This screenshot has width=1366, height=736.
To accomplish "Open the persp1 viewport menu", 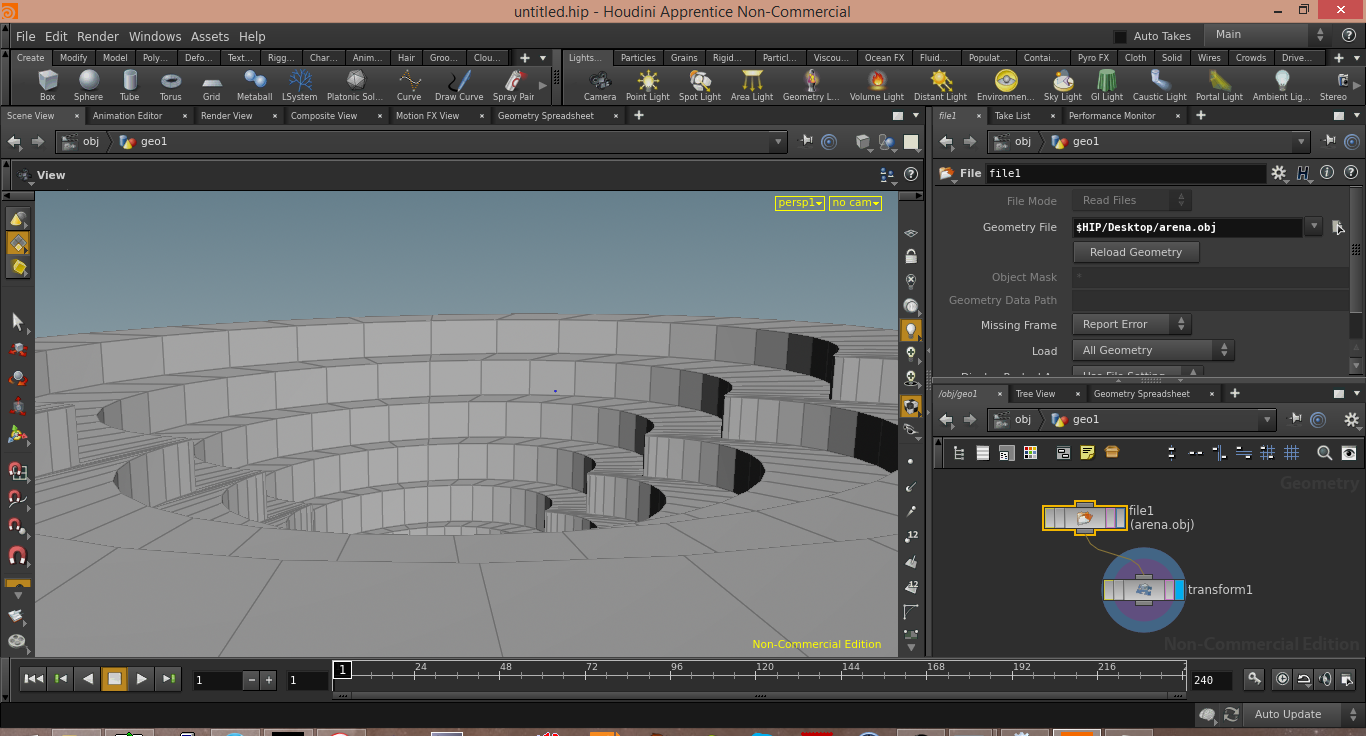I will pos(800,203).
